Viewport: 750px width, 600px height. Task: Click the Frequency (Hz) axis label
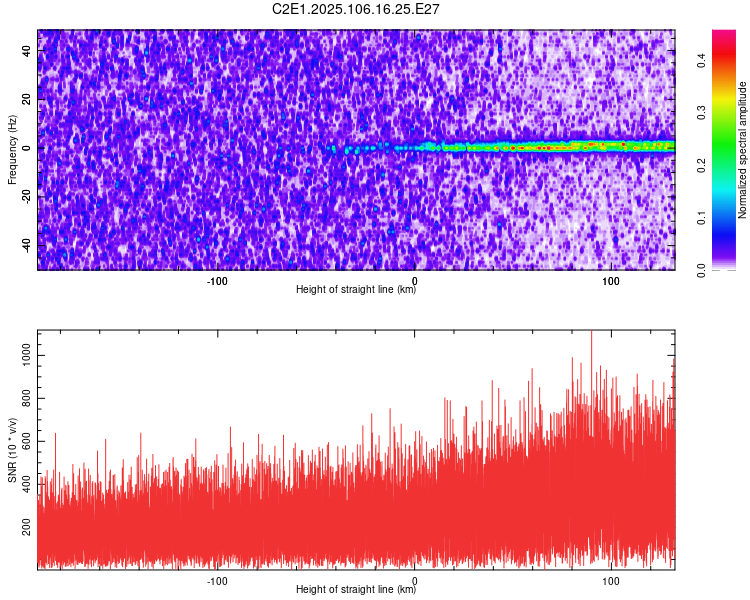click(12, 150)
